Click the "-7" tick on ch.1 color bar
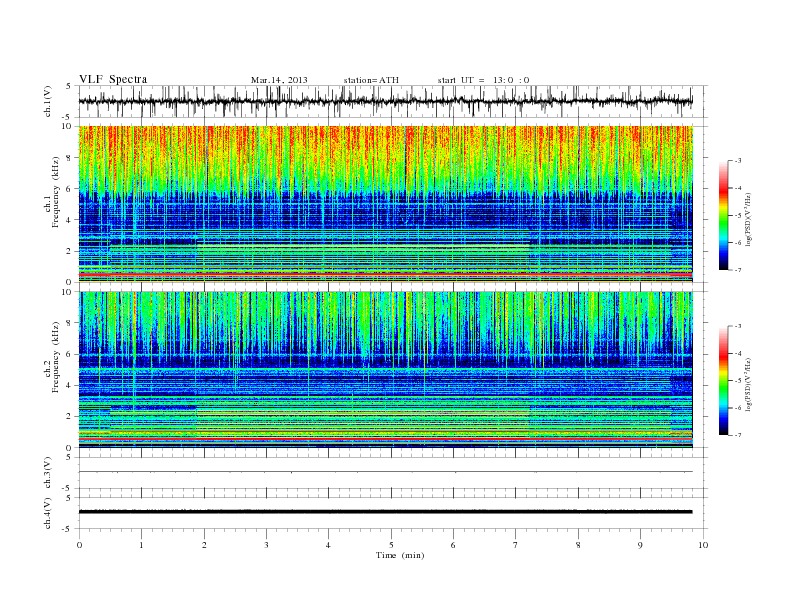Viewport: 792px width, 612px height. pyautogui.click(x=738, y=270)
